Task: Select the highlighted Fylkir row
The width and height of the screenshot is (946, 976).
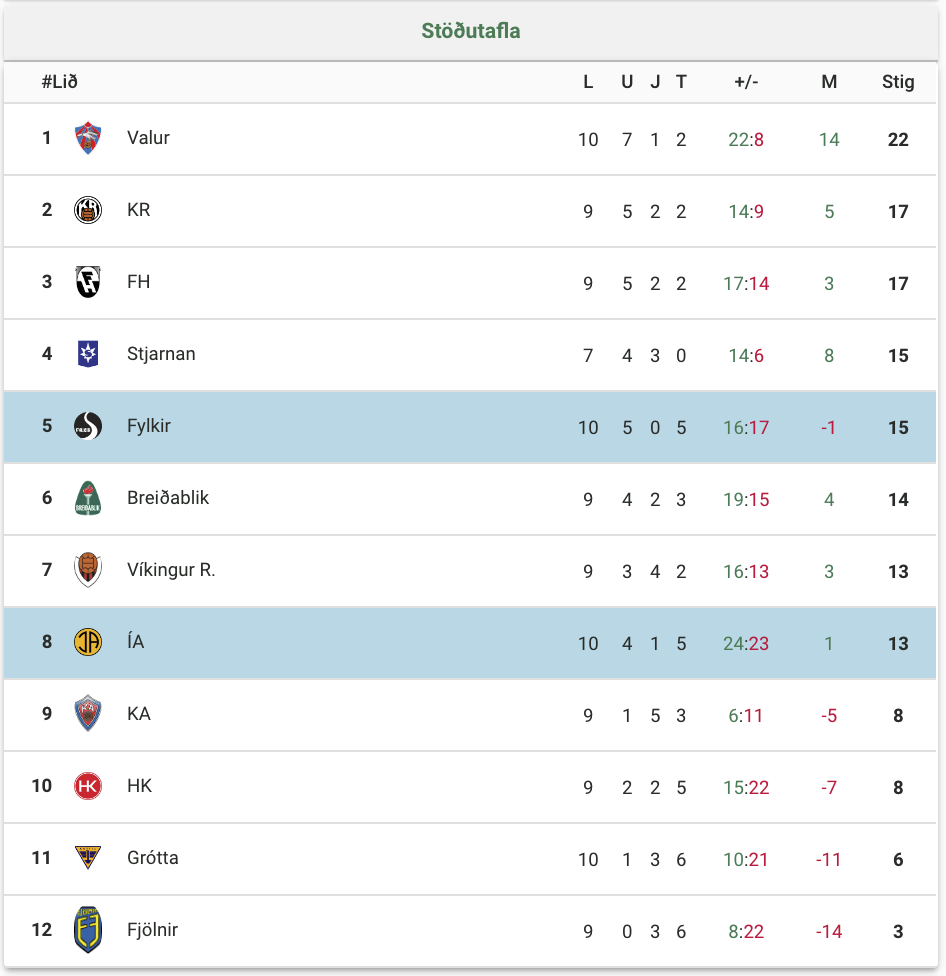Action: (x=470, y=427)
